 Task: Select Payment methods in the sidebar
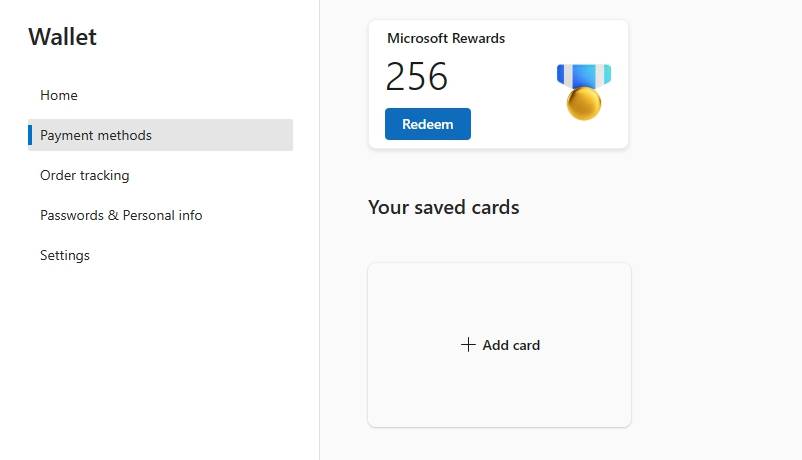(x=96, y=135)
